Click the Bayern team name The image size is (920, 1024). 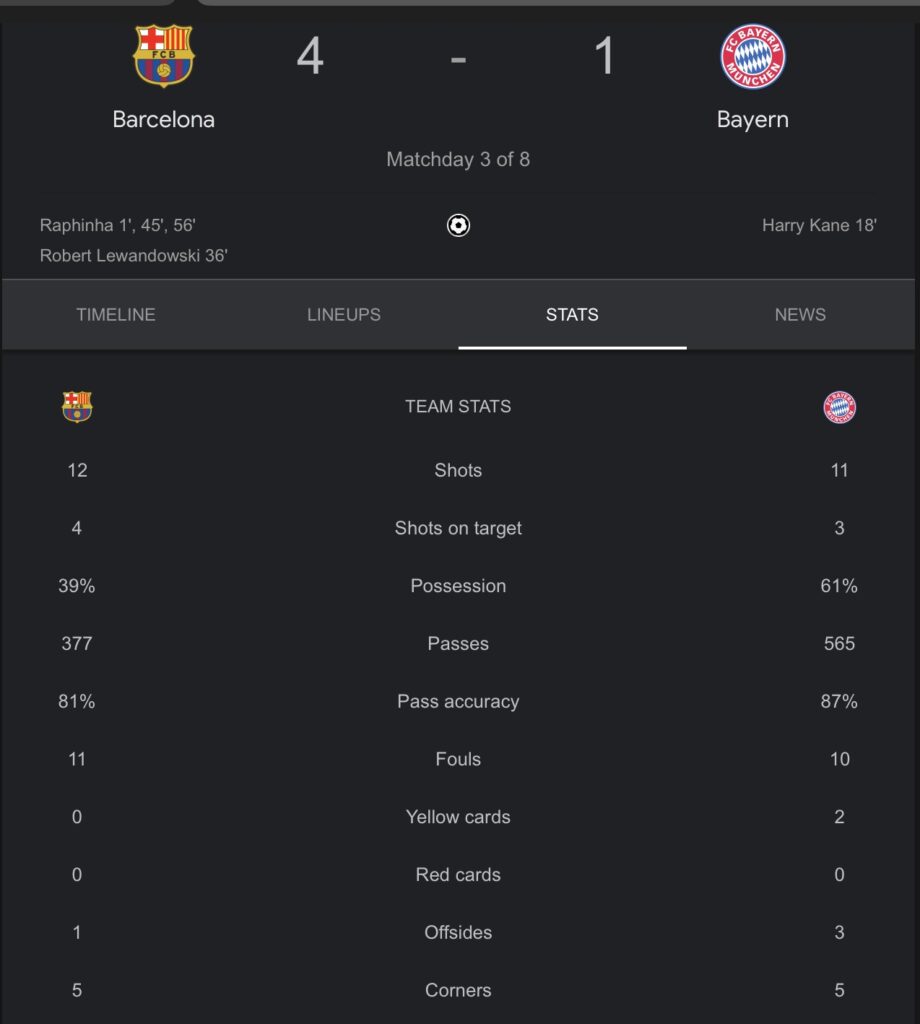click(753, 120)
